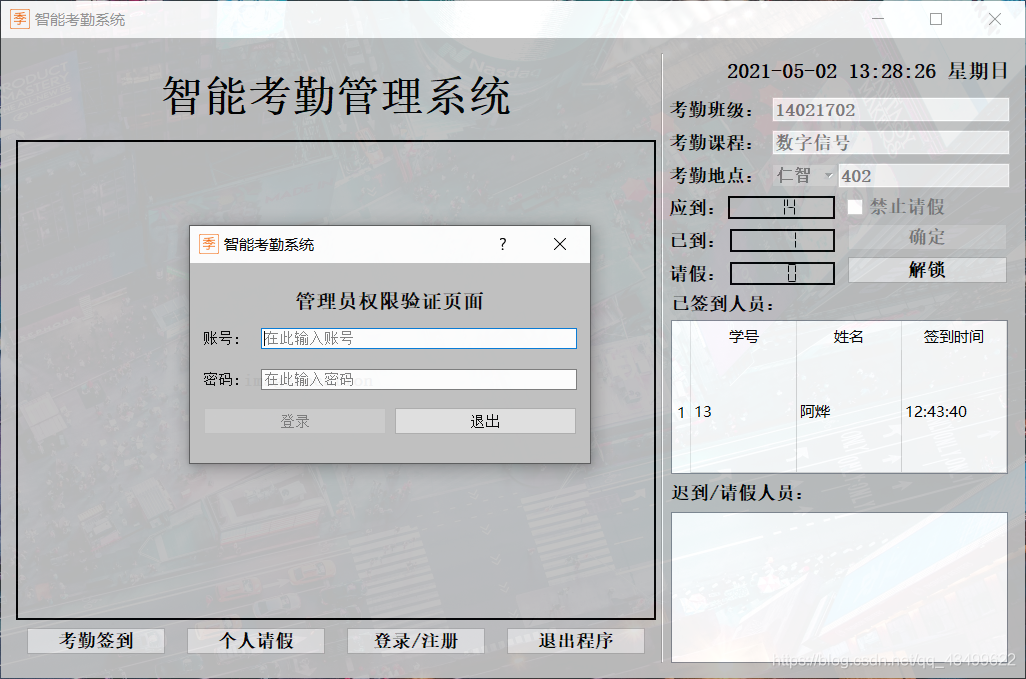The height and width of the screenshot is (679, 1026).
Task: Click the date and time display text
Action: pyautogui.click(x=867, y=71)
